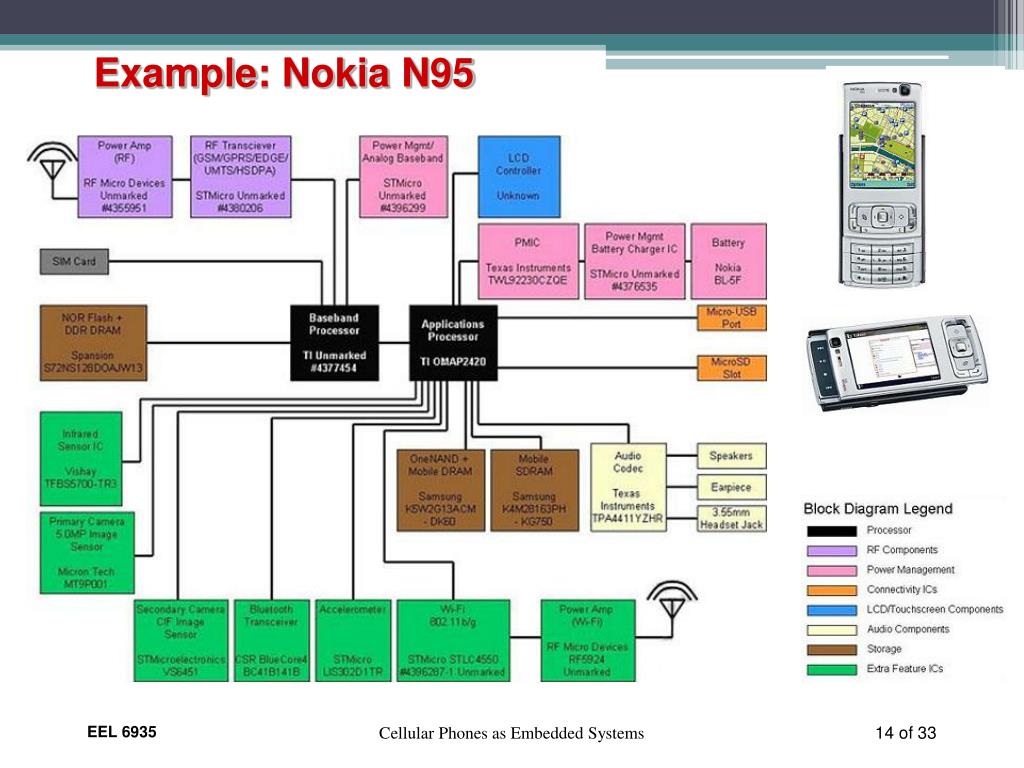The image size is (1024, 768).
Task: Select the upright Nokia N95 phone image
Action: [x=882, y=184]
